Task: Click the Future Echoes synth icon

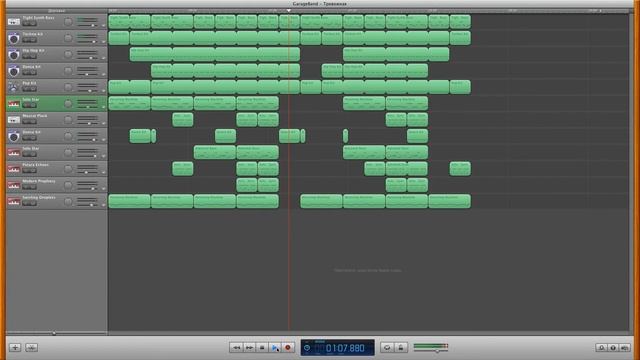Action: (x=14, y=169)
